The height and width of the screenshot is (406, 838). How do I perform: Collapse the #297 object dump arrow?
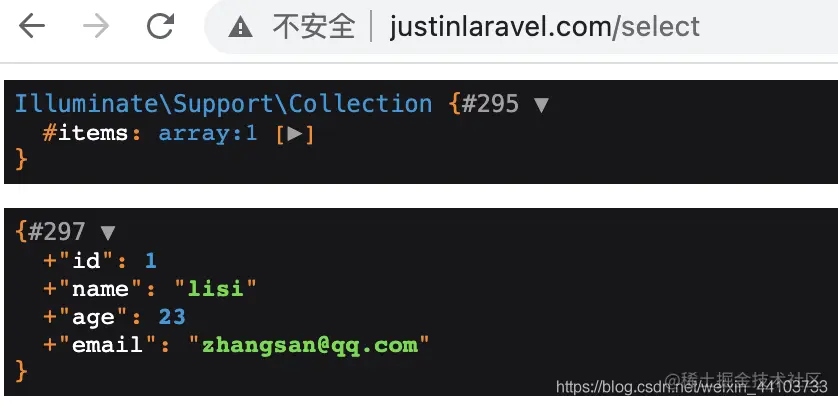(108, 232)
